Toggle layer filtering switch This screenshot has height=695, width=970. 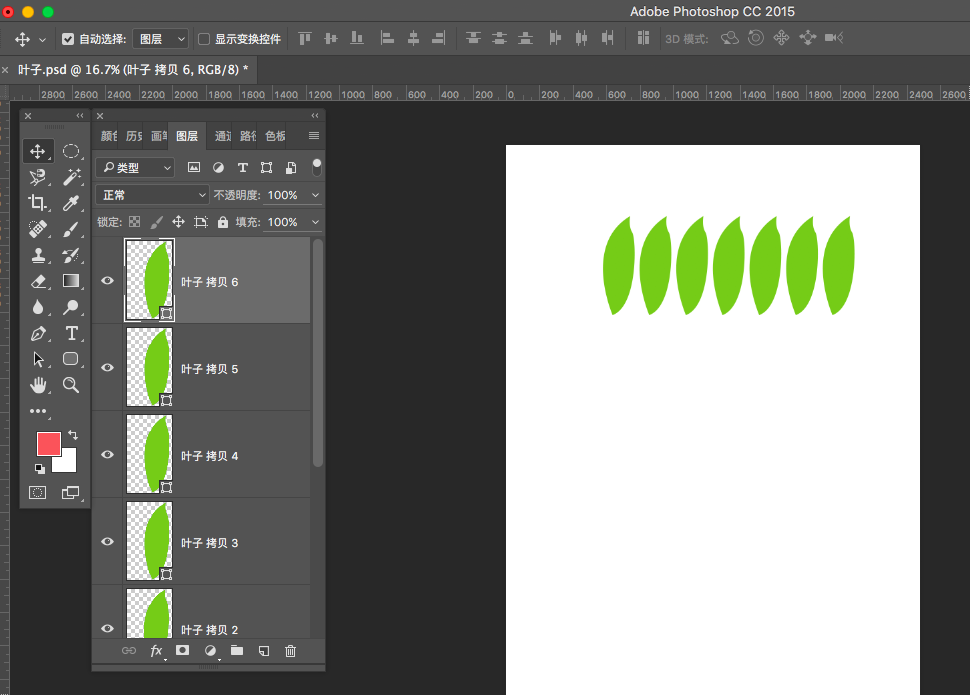317,167
